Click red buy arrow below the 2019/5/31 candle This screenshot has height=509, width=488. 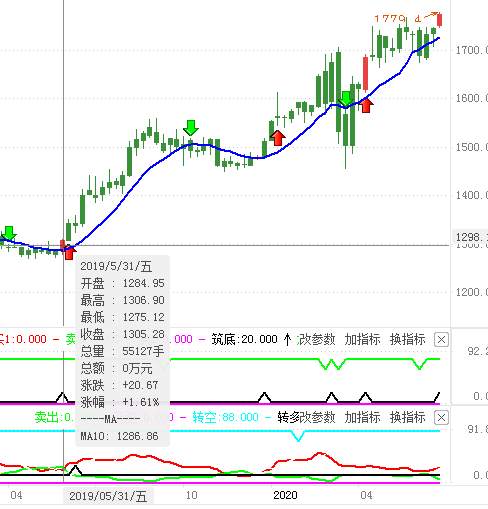pyautogui.click(x=69, y=253)
